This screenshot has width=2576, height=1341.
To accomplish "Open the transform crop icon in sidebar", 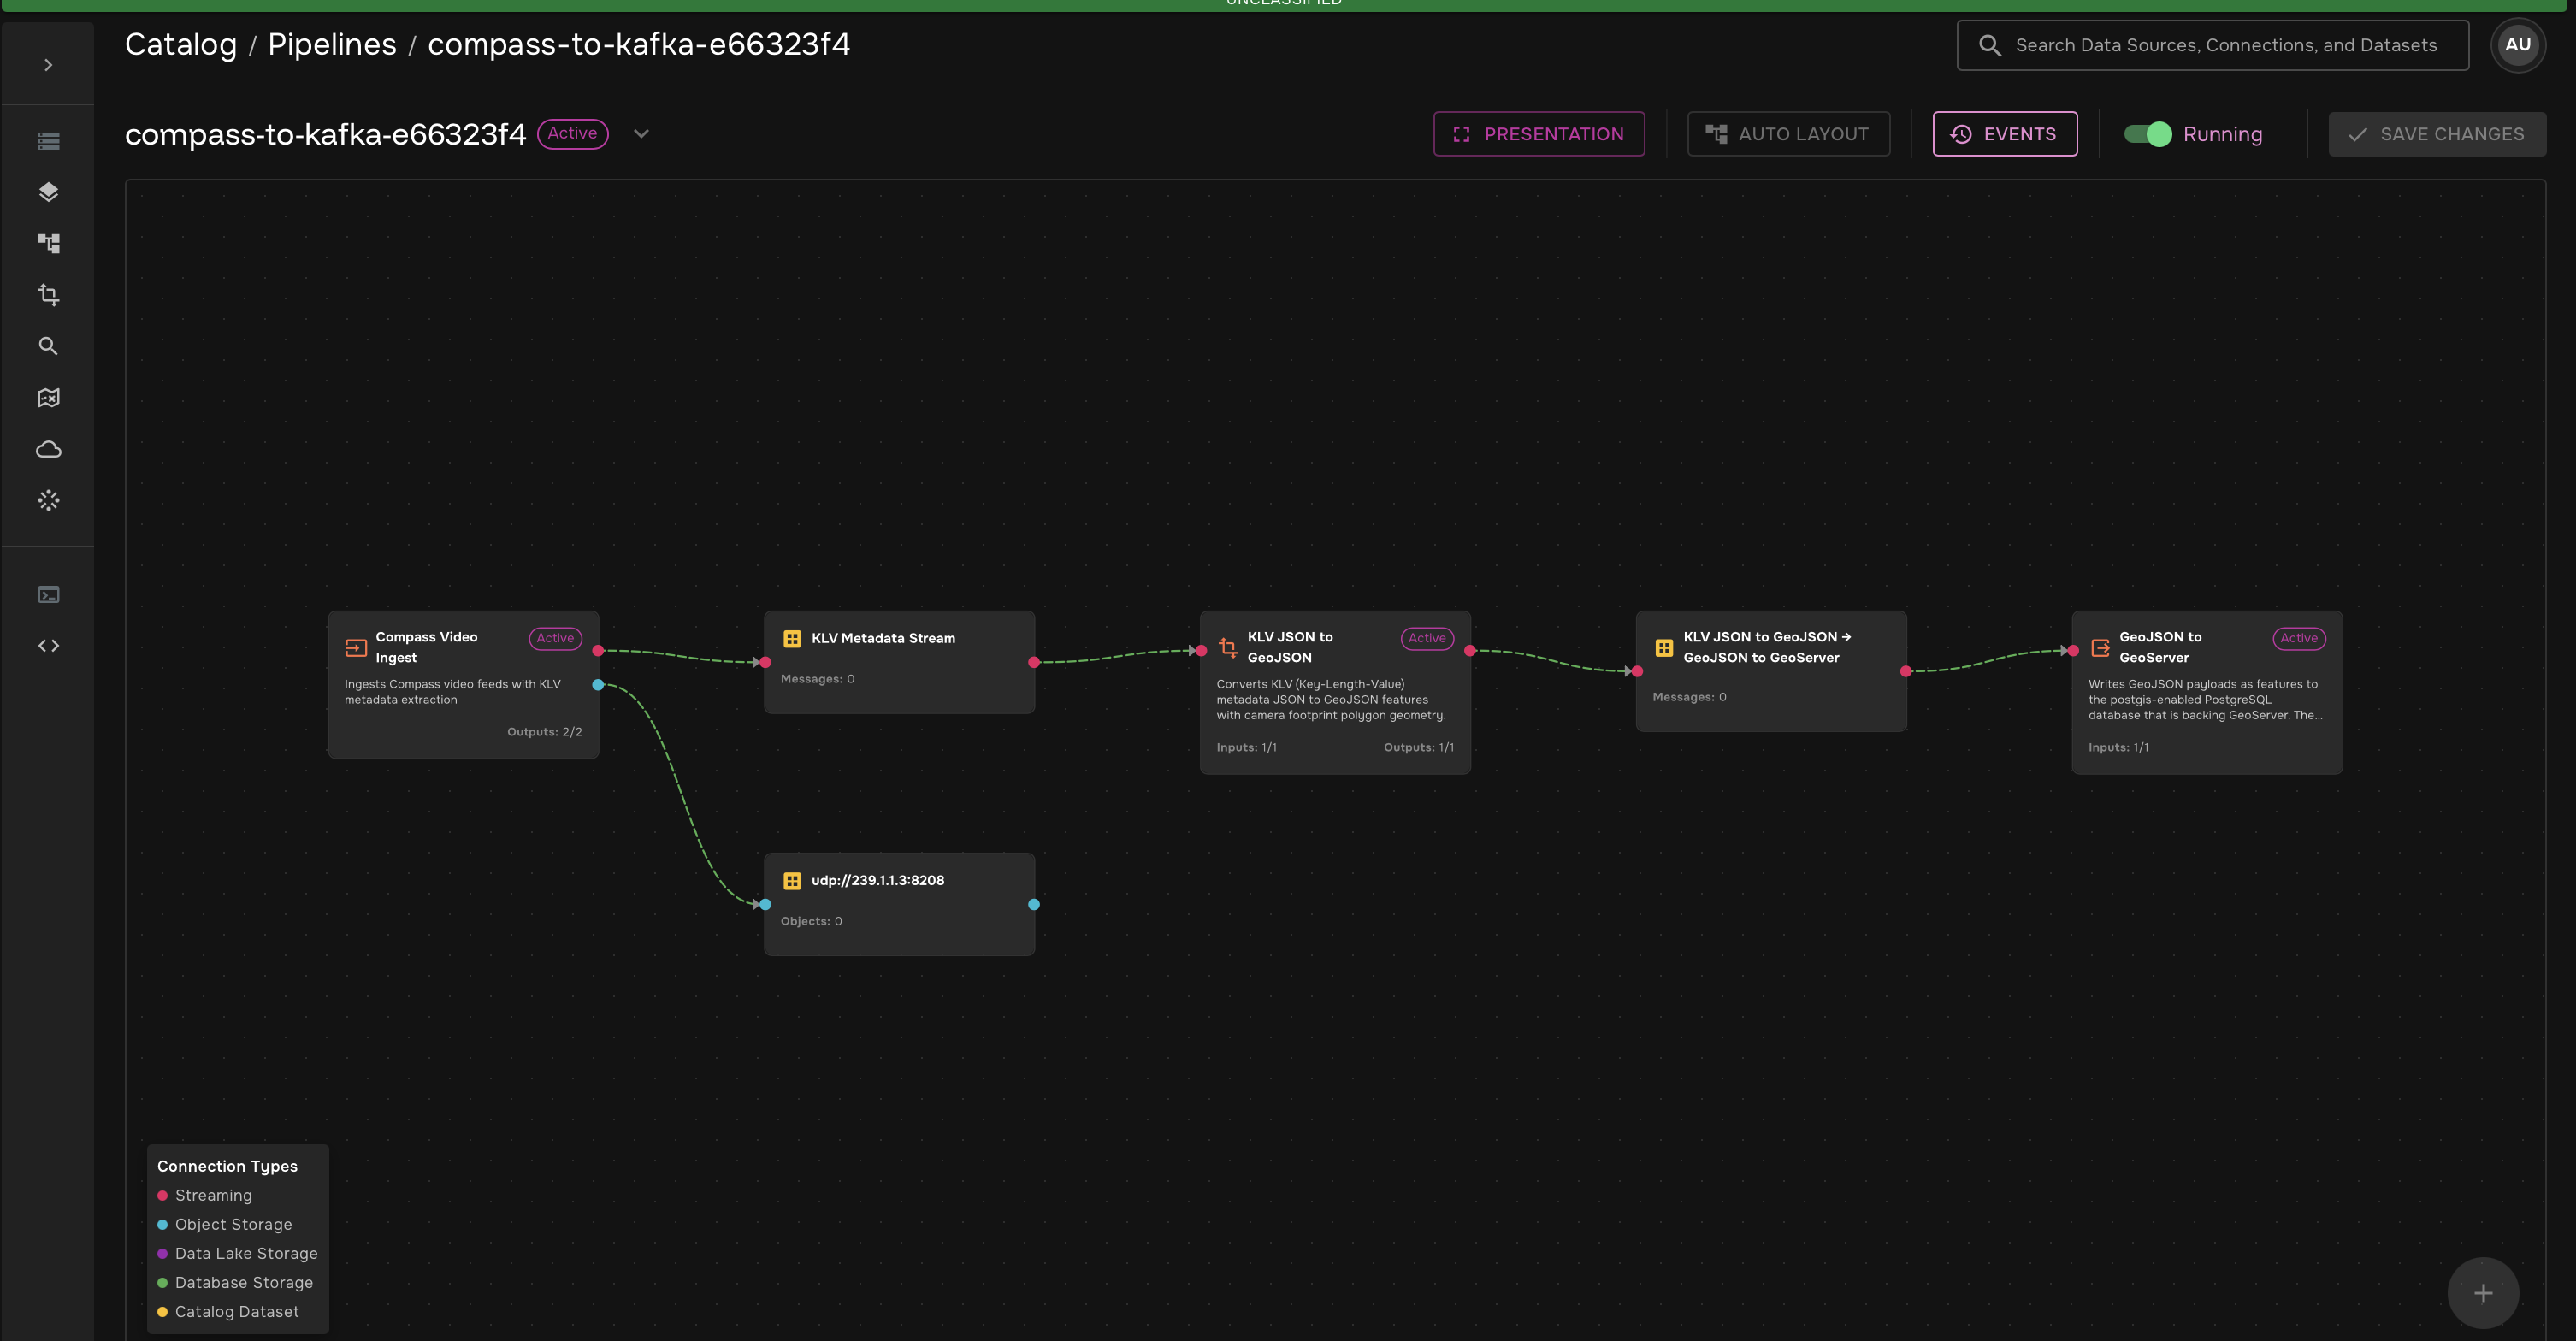I will [48, 294].
